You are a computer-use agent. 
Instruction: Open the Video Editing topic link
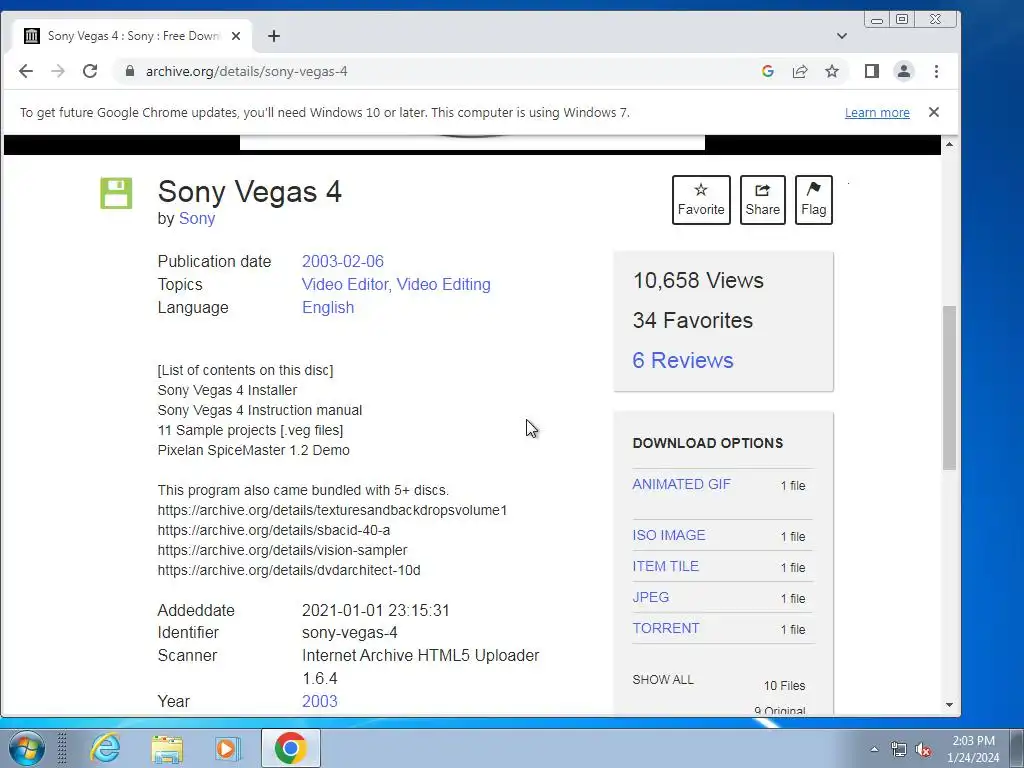pyautogui.click(x=443, y=284)
